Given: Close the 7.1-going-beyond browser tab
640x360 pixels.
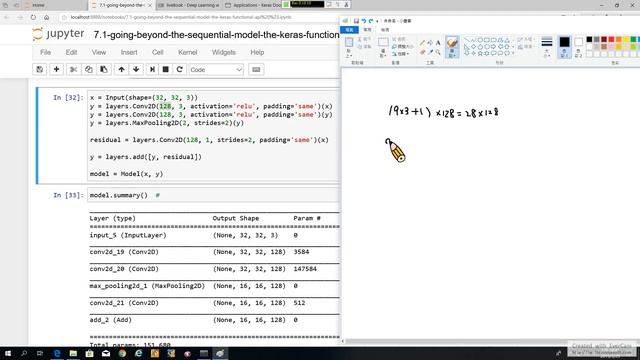Looking at the screenshot, I should (150, 5).
